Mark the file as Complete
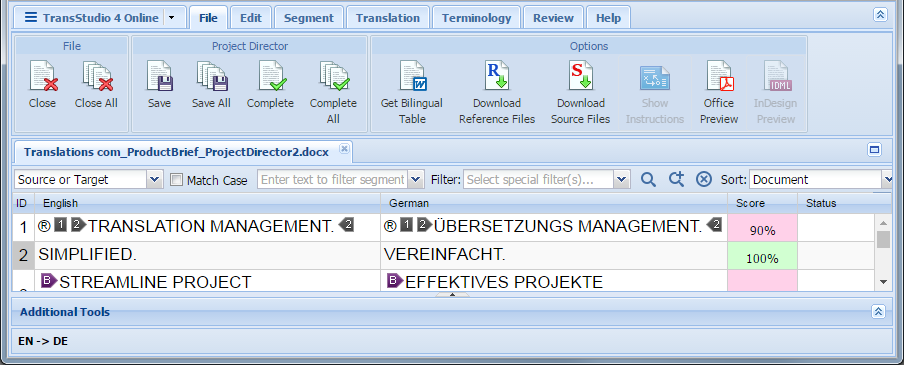The width and height of the screenshot is (904, 365). (270, 77)
